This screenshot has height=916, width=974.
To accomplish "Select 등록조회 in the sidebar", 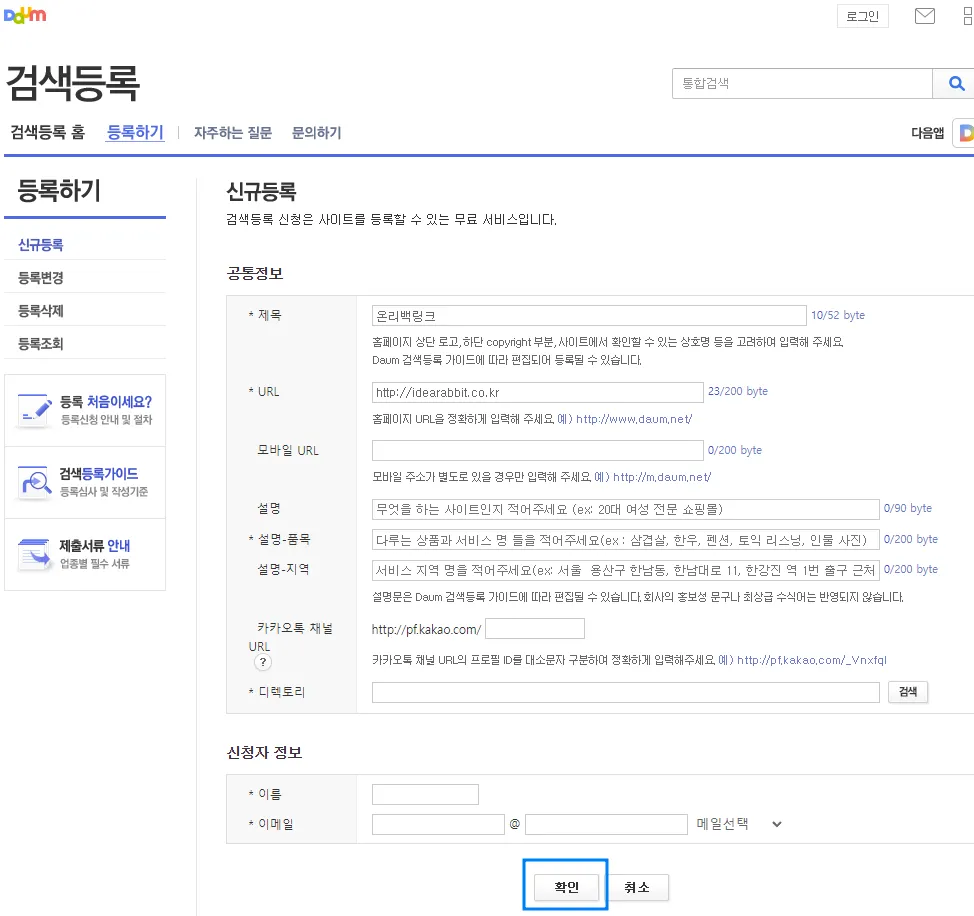I will 41,343.
